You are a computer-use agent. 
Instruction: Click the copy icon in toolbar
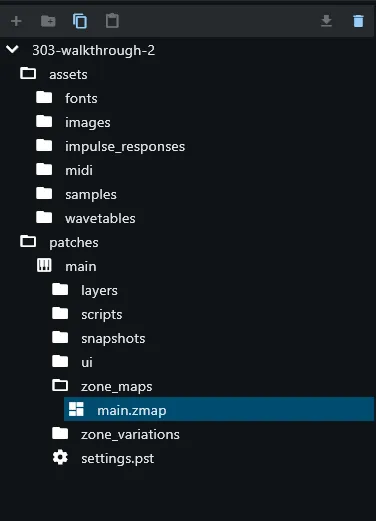coord(80,21)
